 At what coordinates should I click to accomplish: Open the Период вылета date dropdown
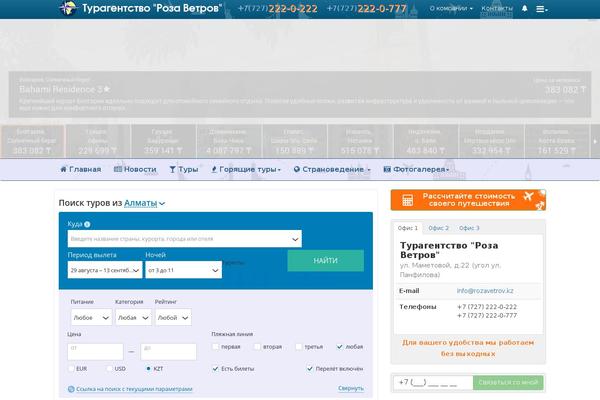(105, 270)
